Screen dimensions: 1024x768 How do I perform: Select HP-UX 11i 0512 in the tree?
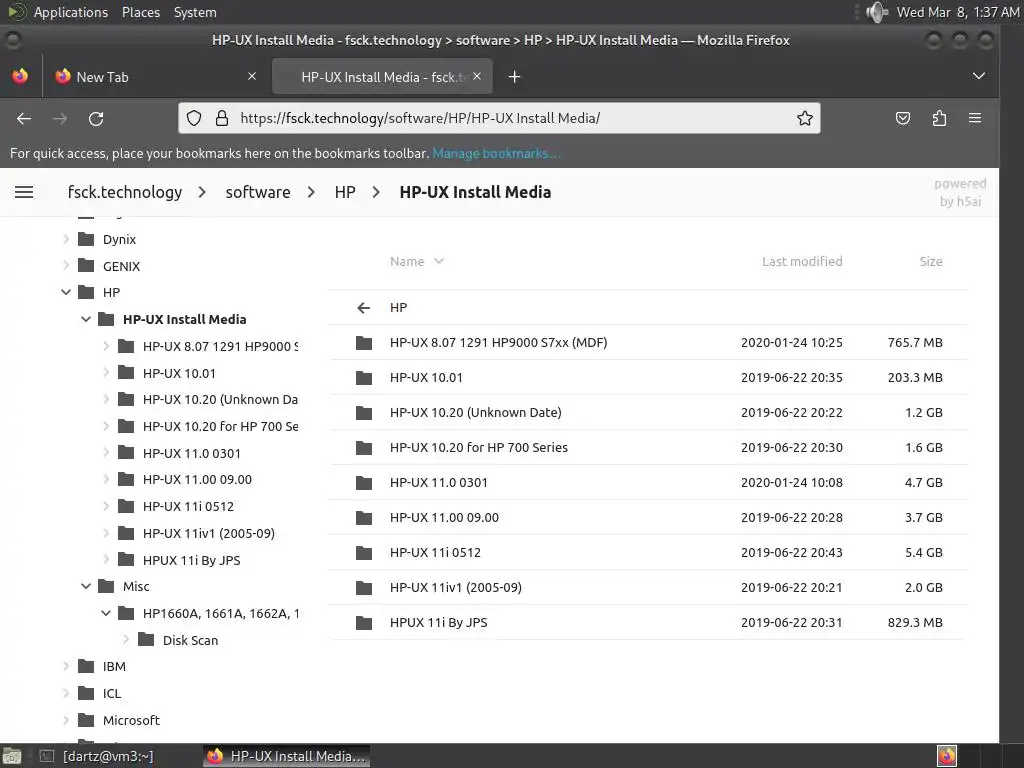point(188,506)
